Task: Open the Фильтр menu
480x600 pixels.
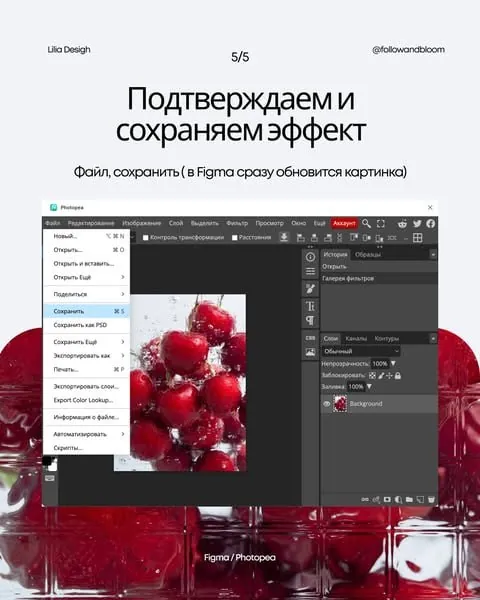Action: coord(237,223)
